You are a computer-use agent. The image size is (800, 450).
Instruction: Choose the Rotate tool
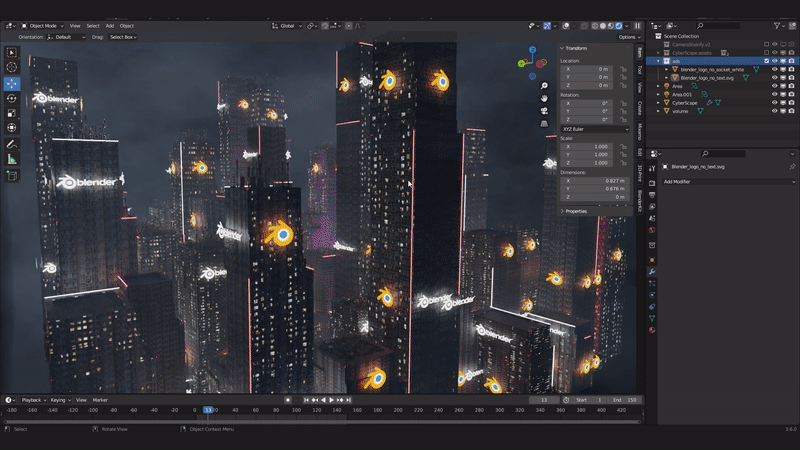point(12,98)
